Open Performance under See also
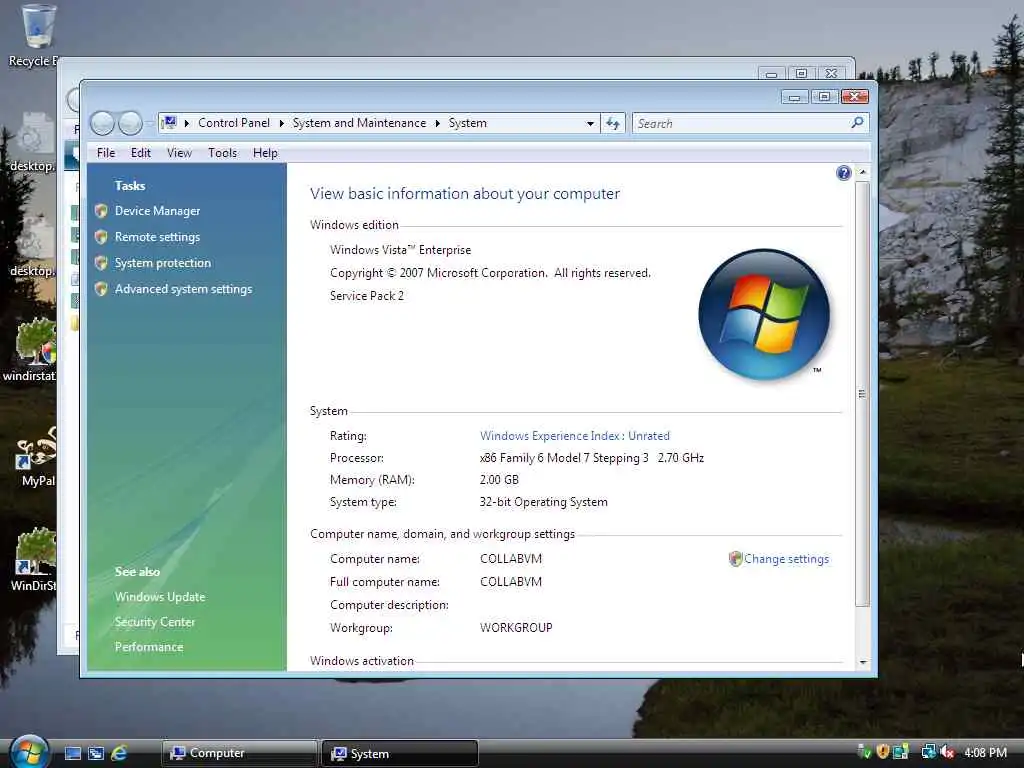 pos(149,647)
